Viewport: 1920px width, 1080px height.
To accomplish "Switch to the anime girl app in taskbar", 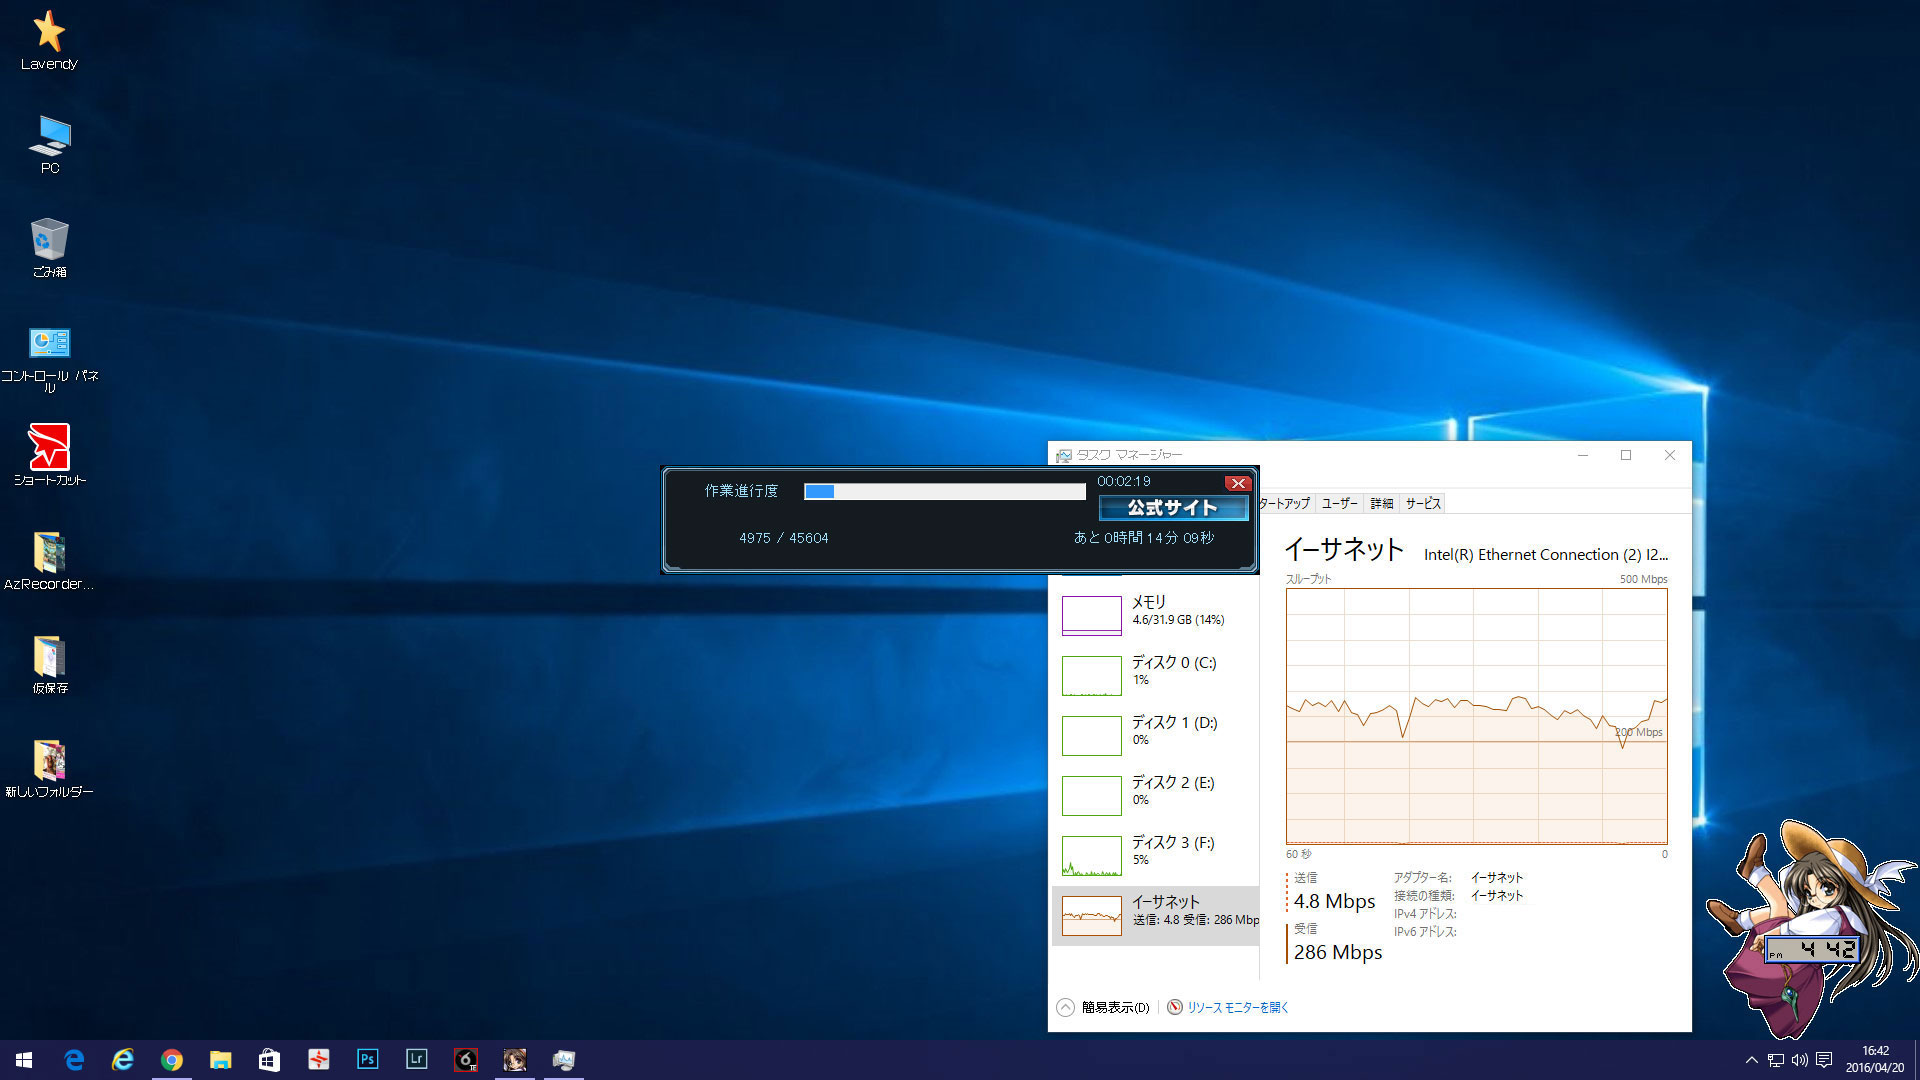I will pos(514,1060).
